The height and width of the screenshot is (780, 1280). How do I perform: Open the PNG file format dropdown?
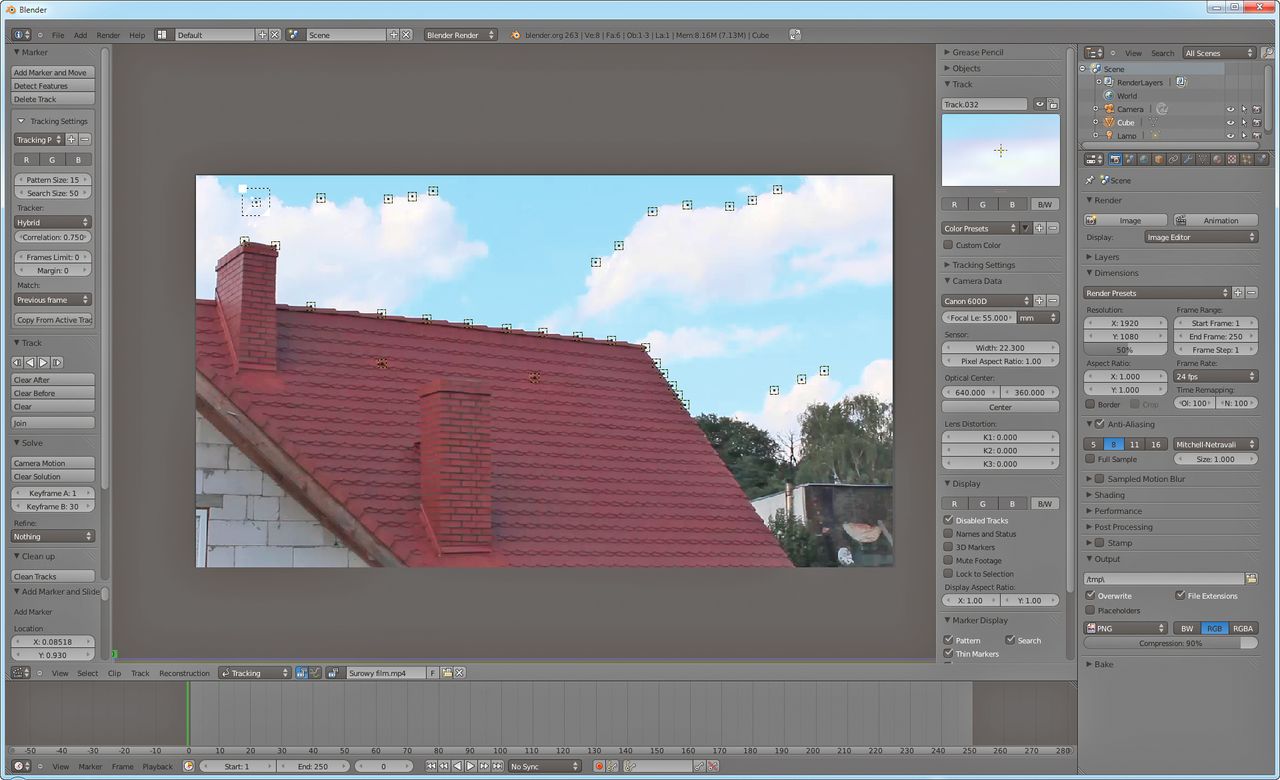click(x=1126, y=628)
